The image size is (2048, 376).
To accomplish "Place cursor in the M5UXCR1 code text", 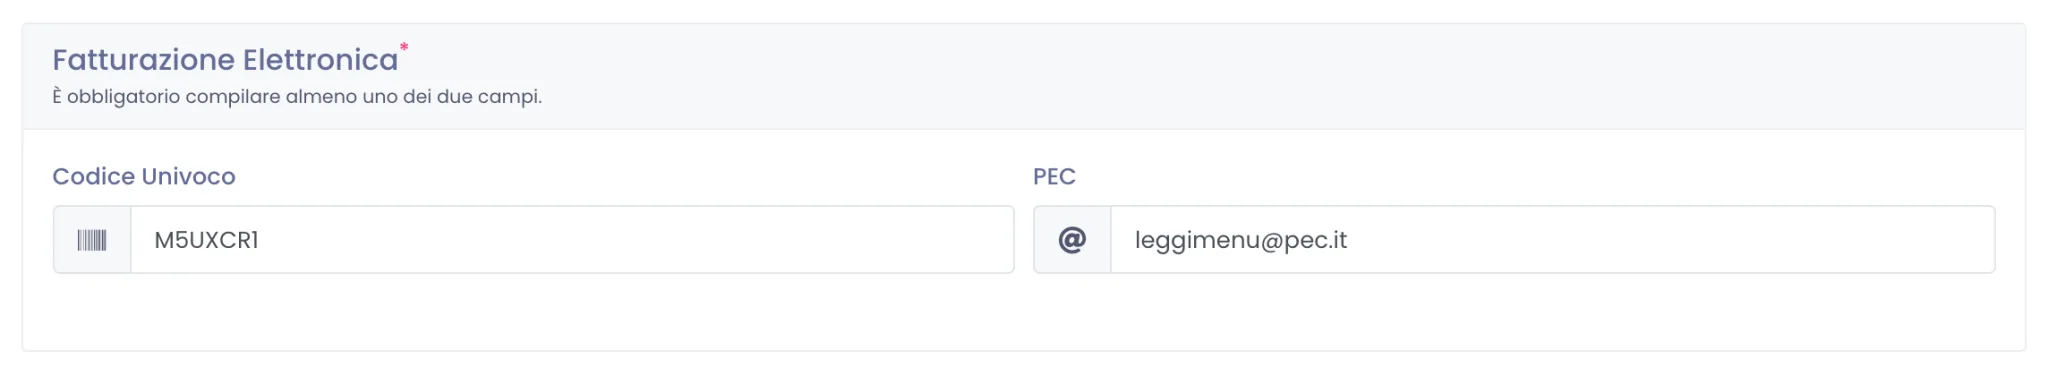I will tap(206, 240).
